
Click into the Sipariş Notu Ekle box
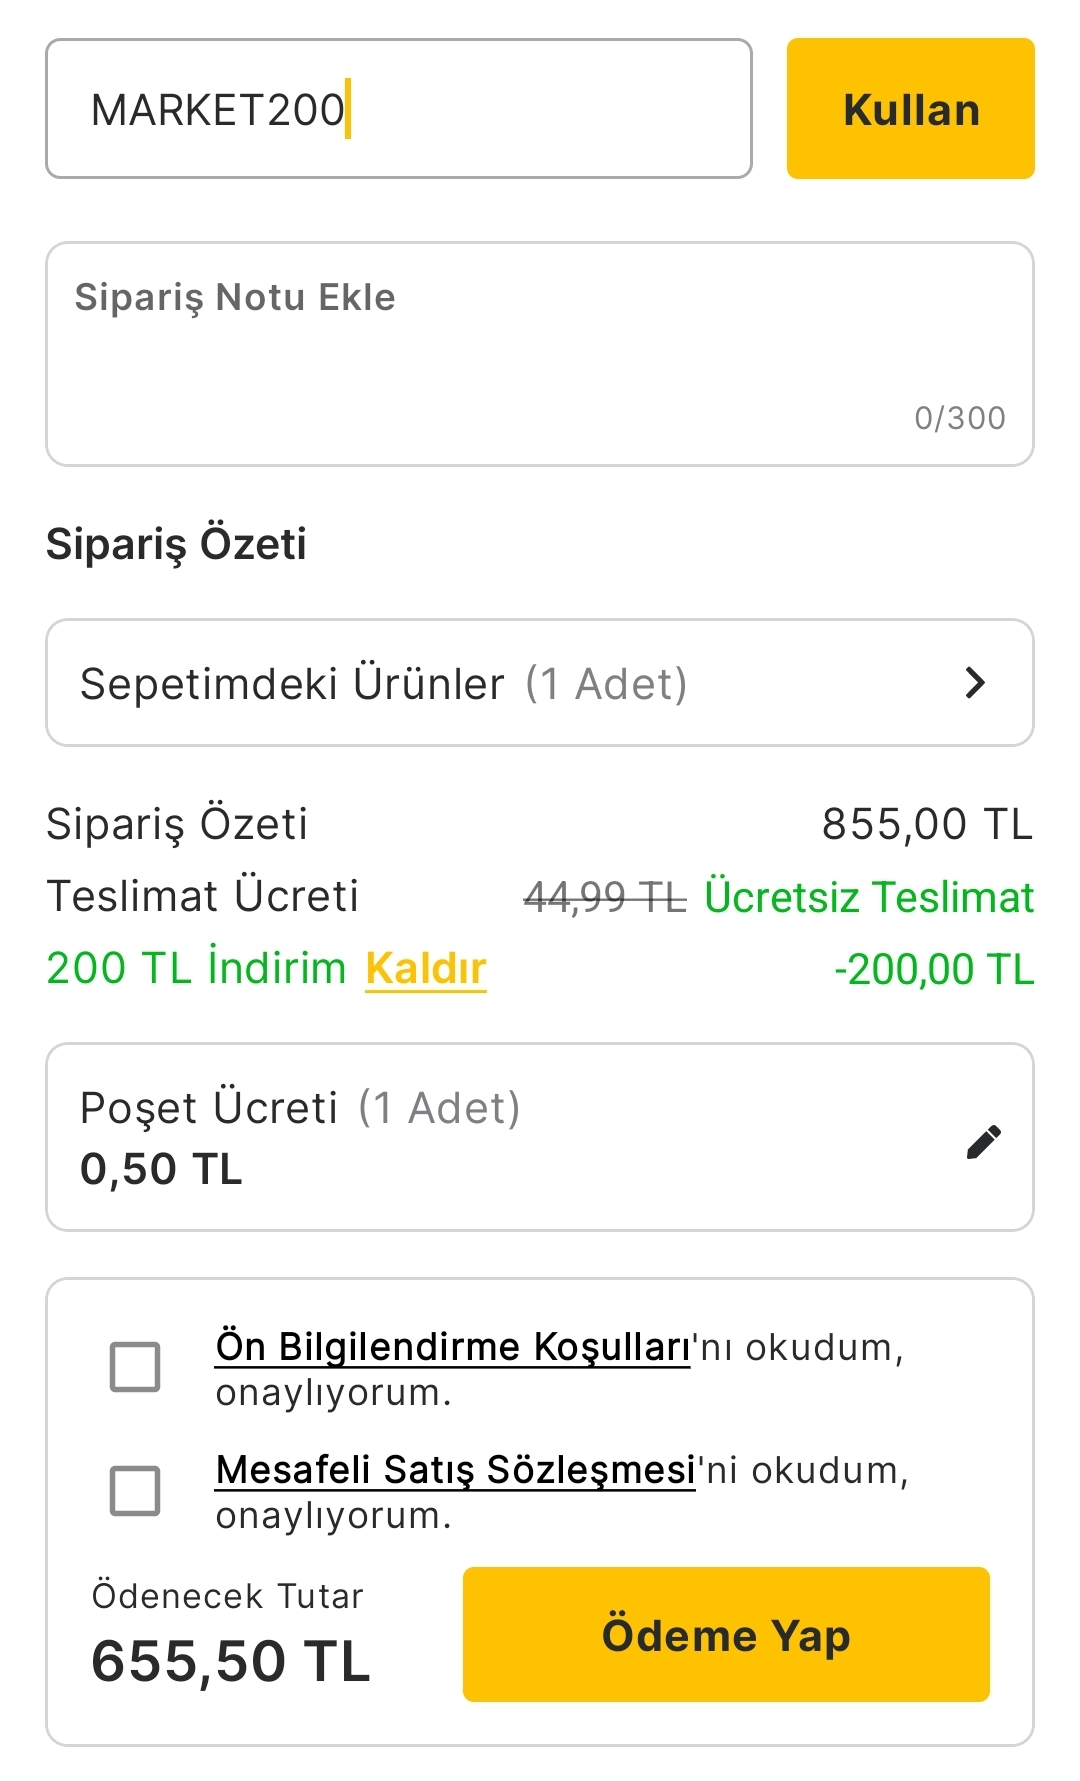pyautogui.click(x=540, y=354)
